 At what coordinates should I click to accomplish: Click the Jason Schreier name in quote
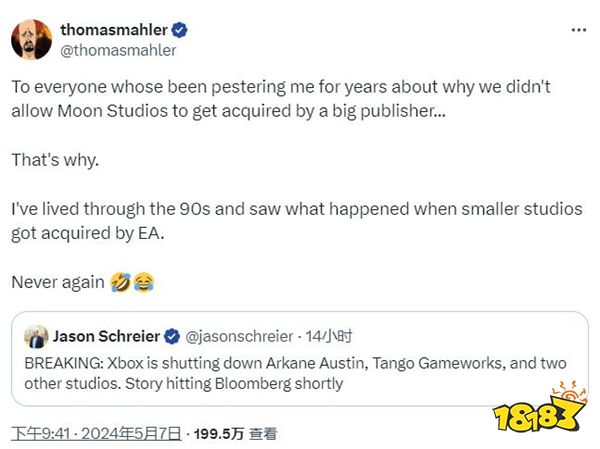pyautogui.click(x=106, y=336)
